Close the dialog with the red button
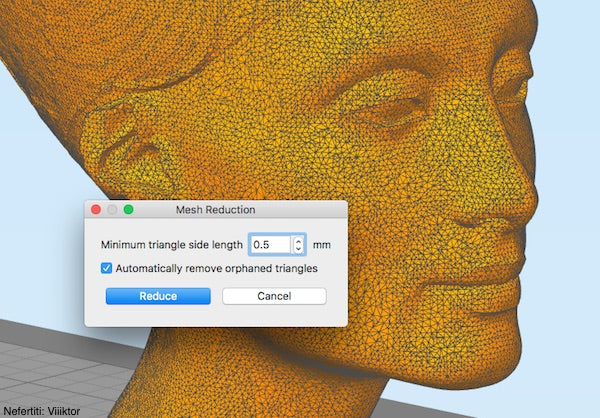 pyautogui.click(x=96, y=210)
